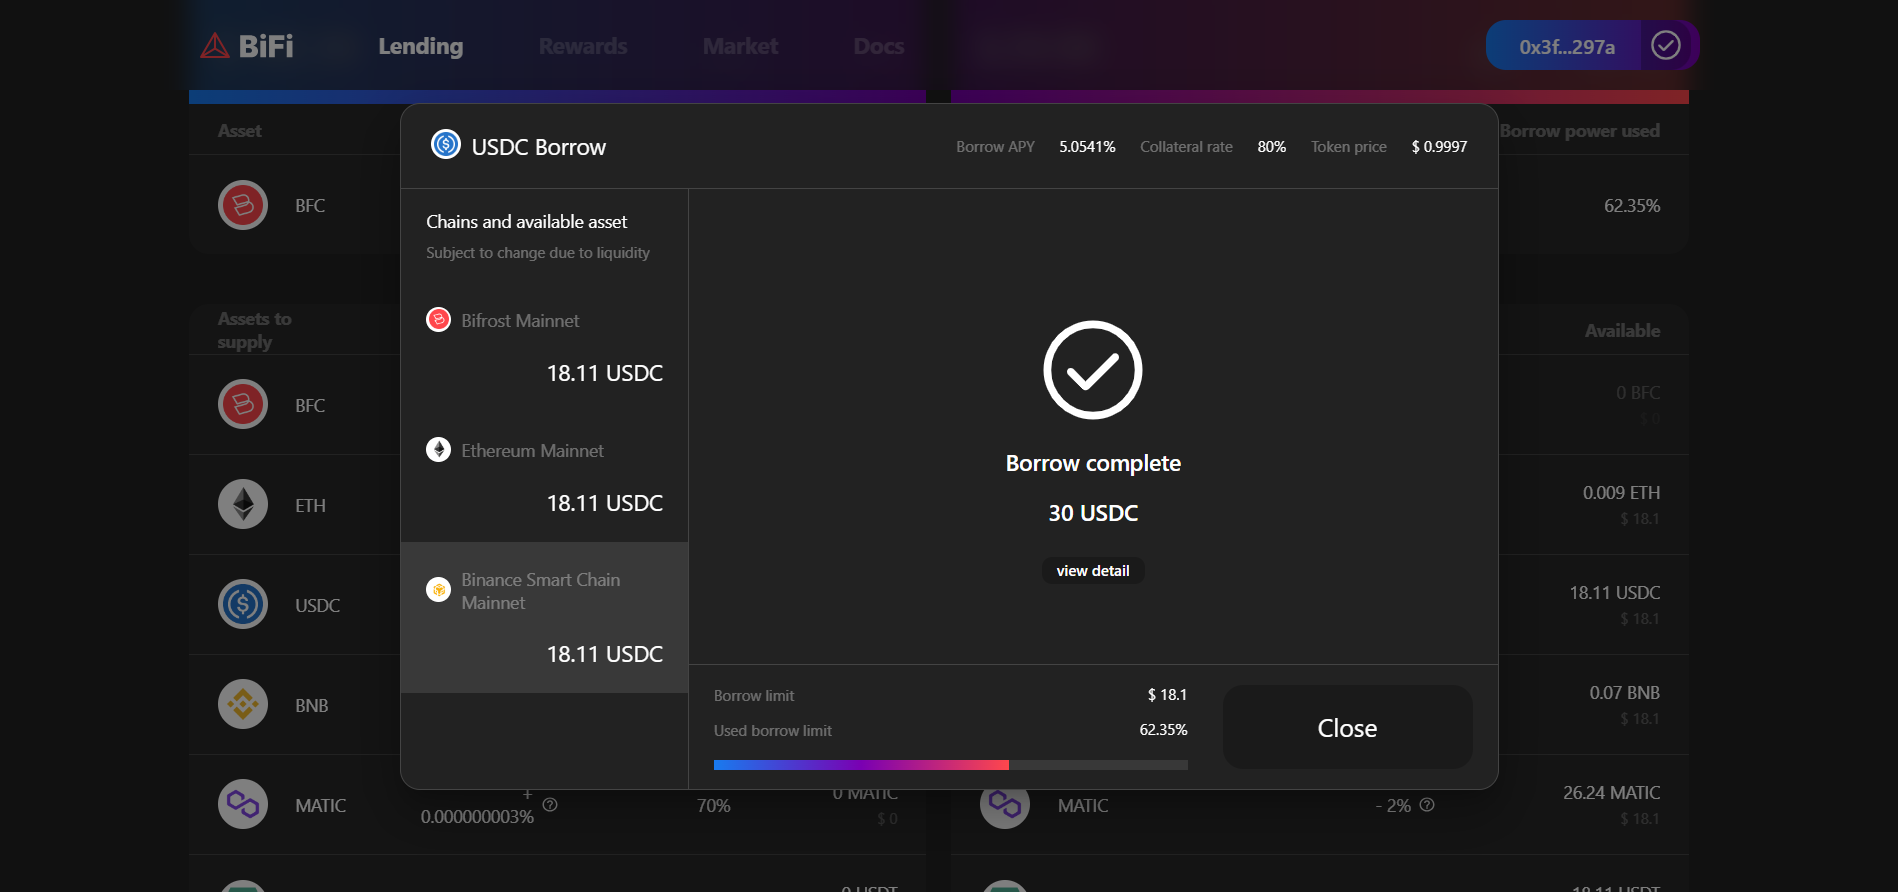
Task: Click the USDC coin icon in the modal header
Action: (445, 145)
